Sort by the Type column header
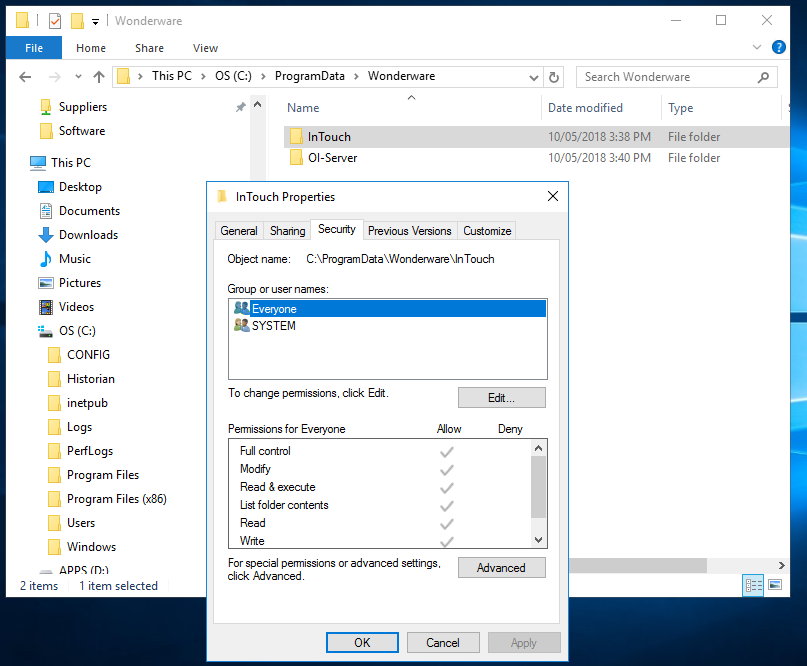 pos(680,108)
